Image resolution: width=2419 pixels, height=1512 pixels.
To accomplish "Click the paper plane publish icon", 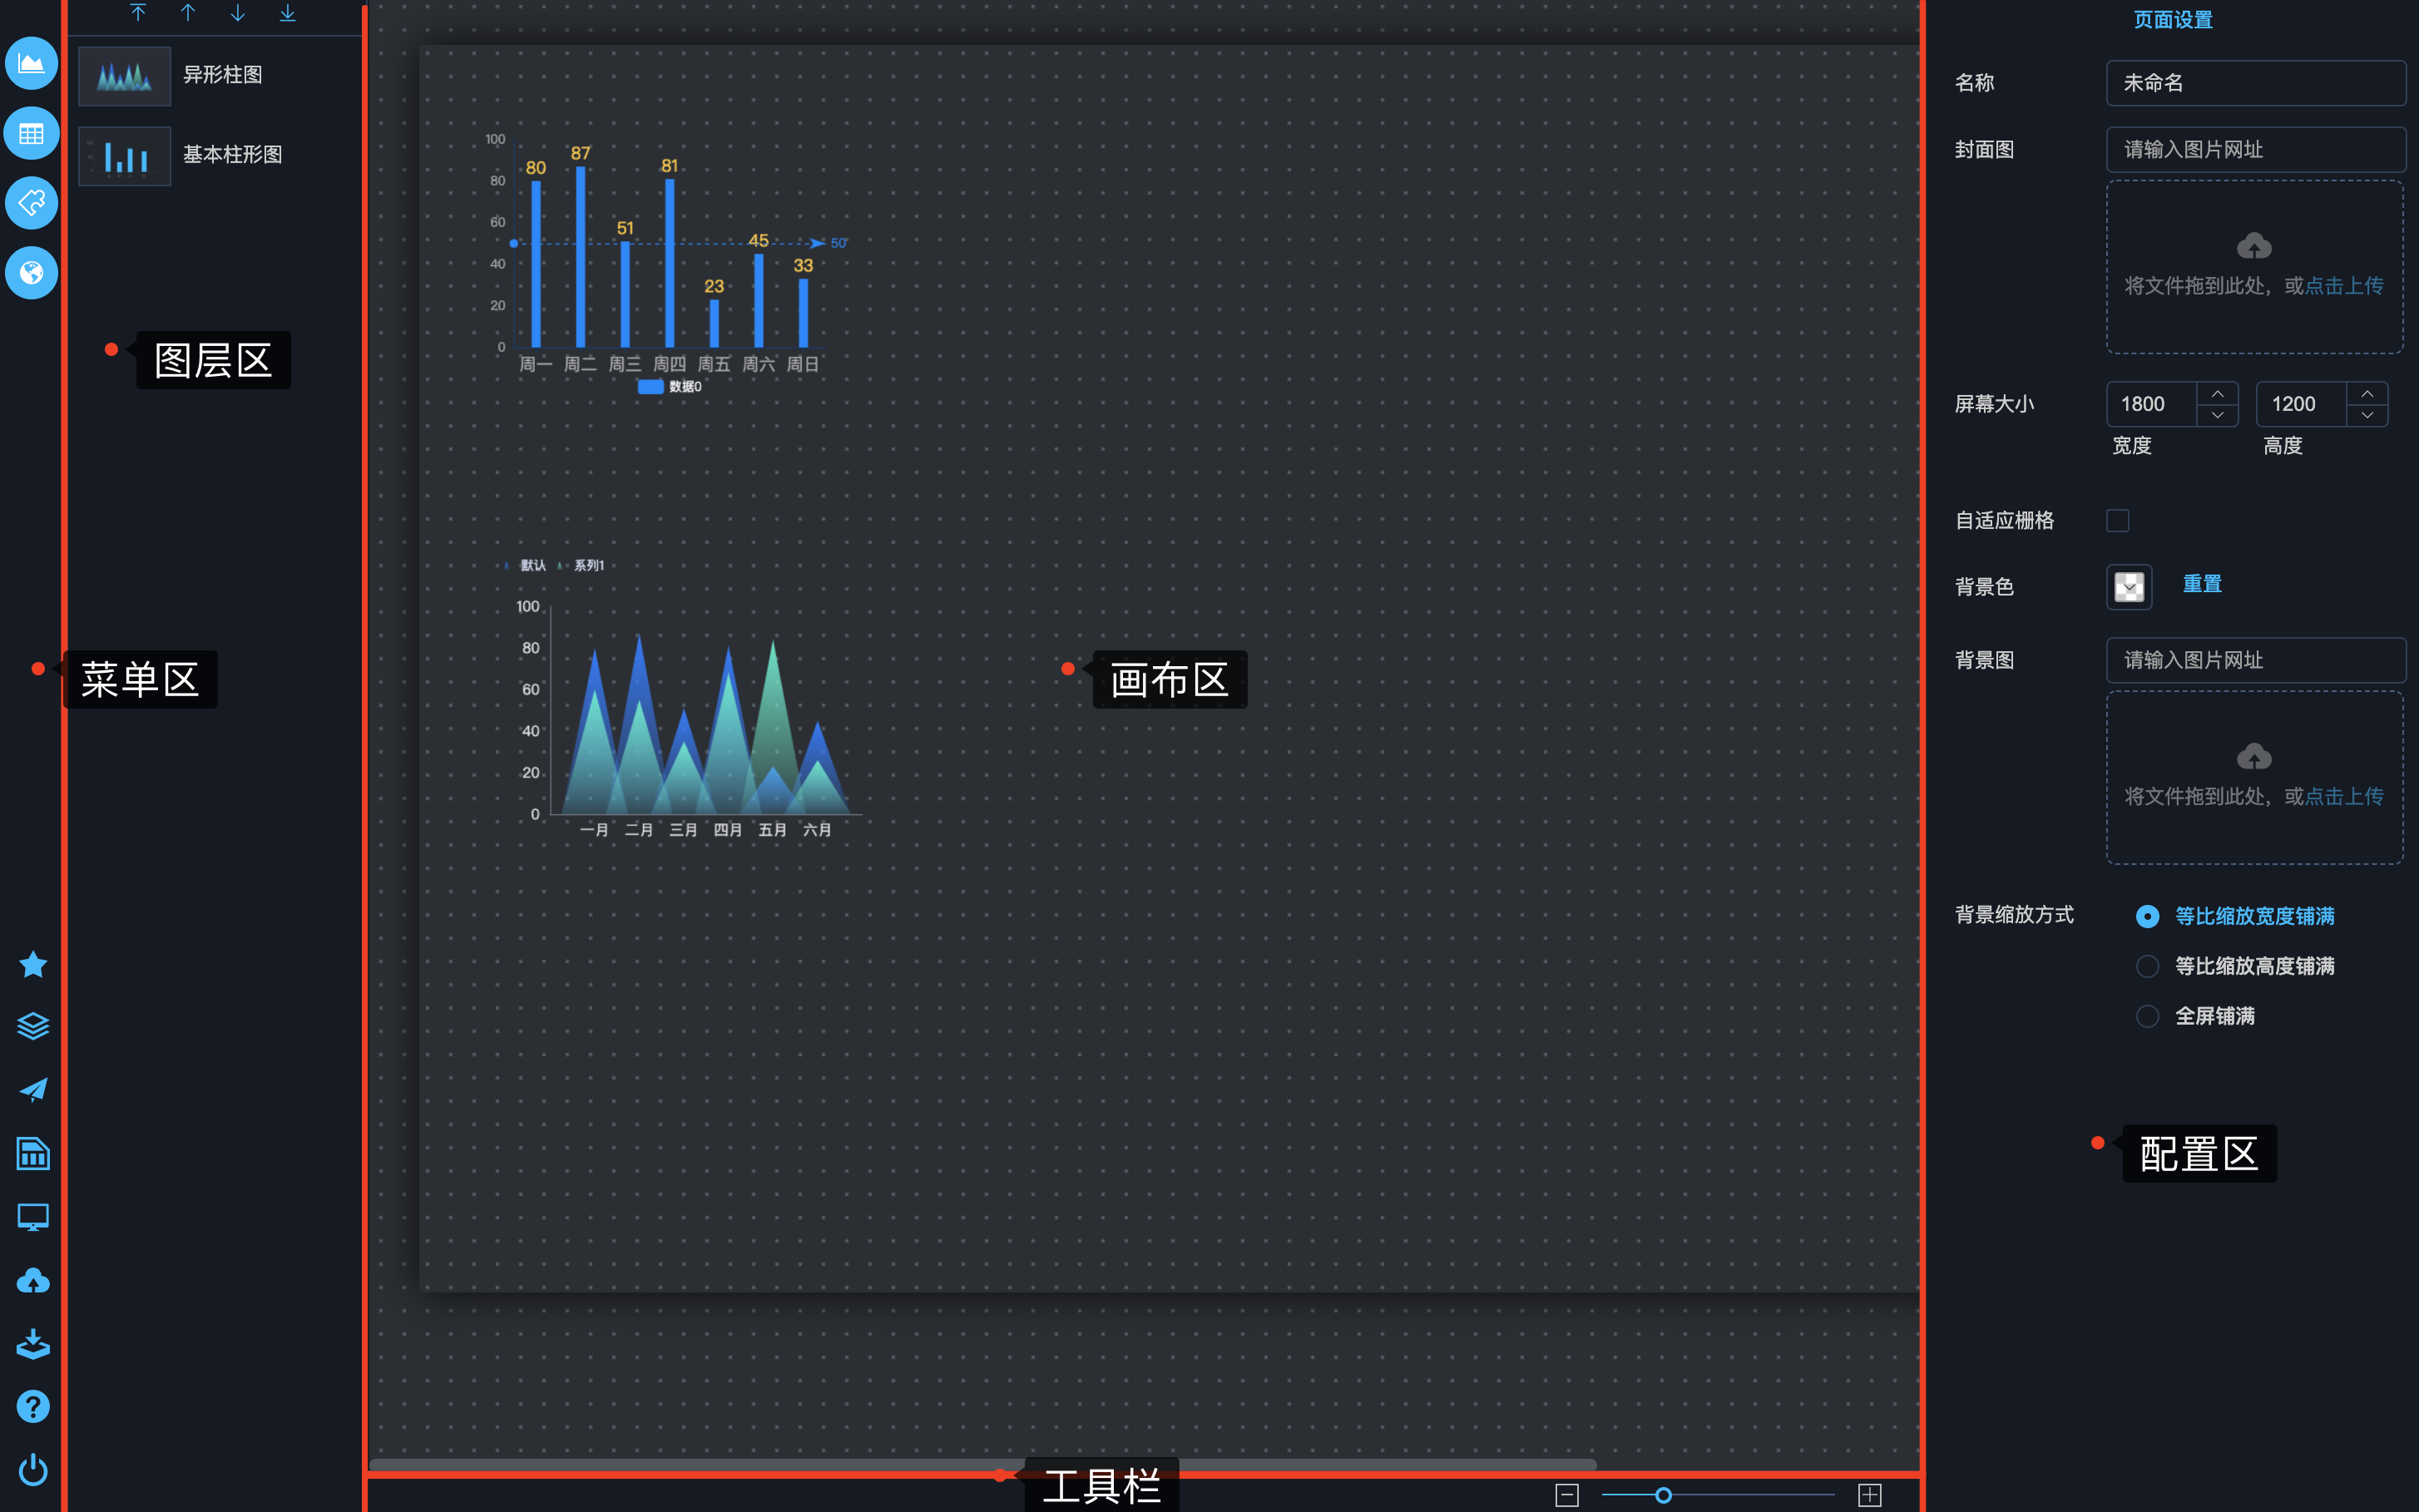I will click(x=33, y=1090).
